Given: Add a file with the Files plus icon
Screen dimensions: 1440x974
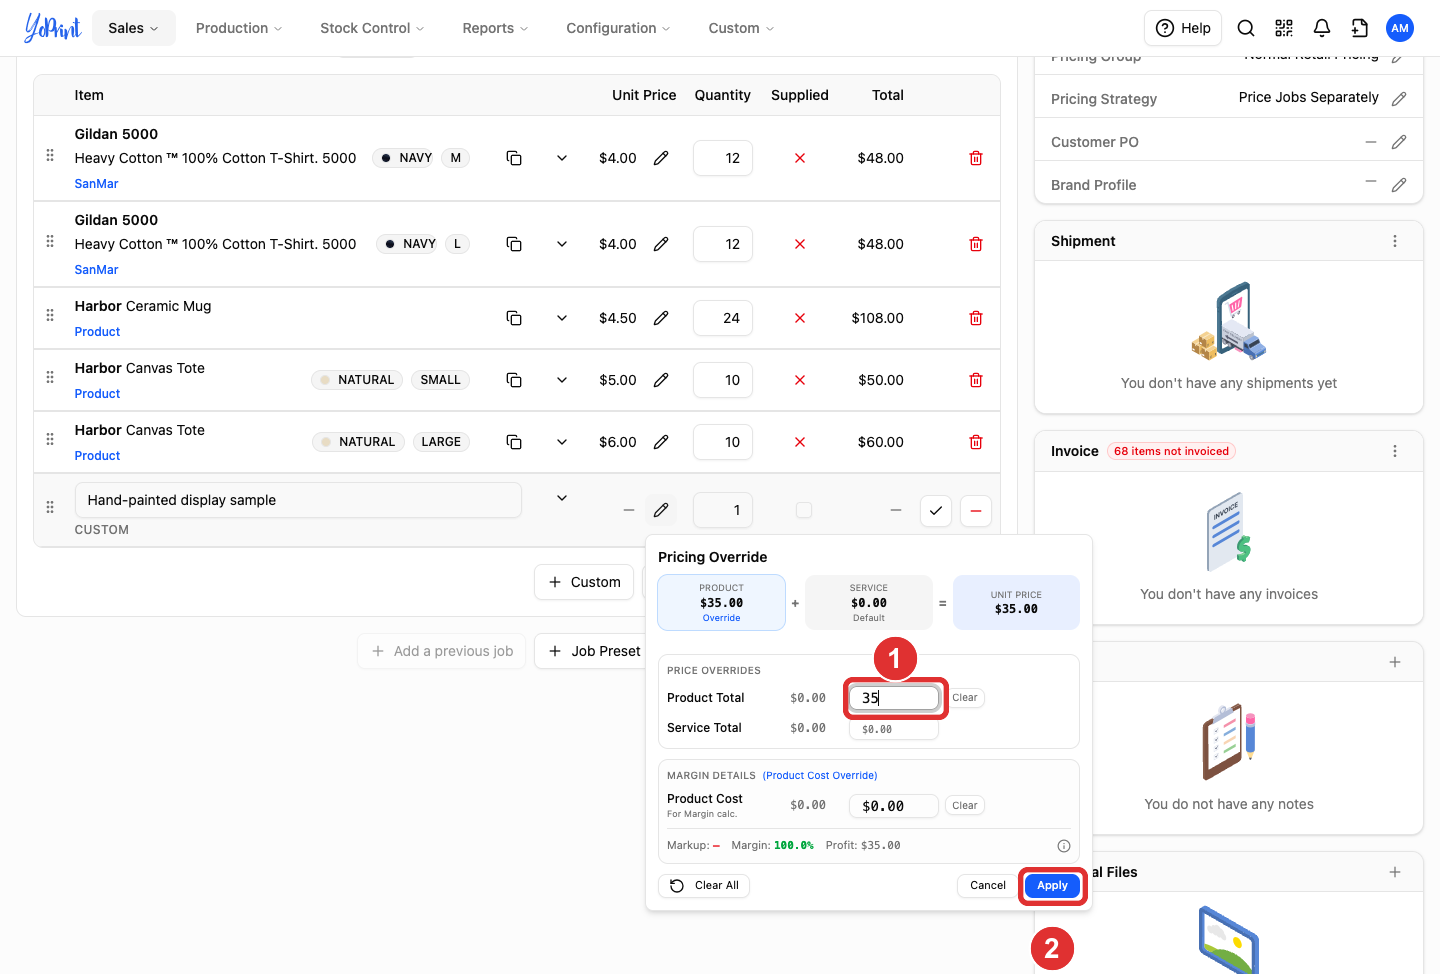Looking at the screenshot, I should click(x=1395, y=872).
